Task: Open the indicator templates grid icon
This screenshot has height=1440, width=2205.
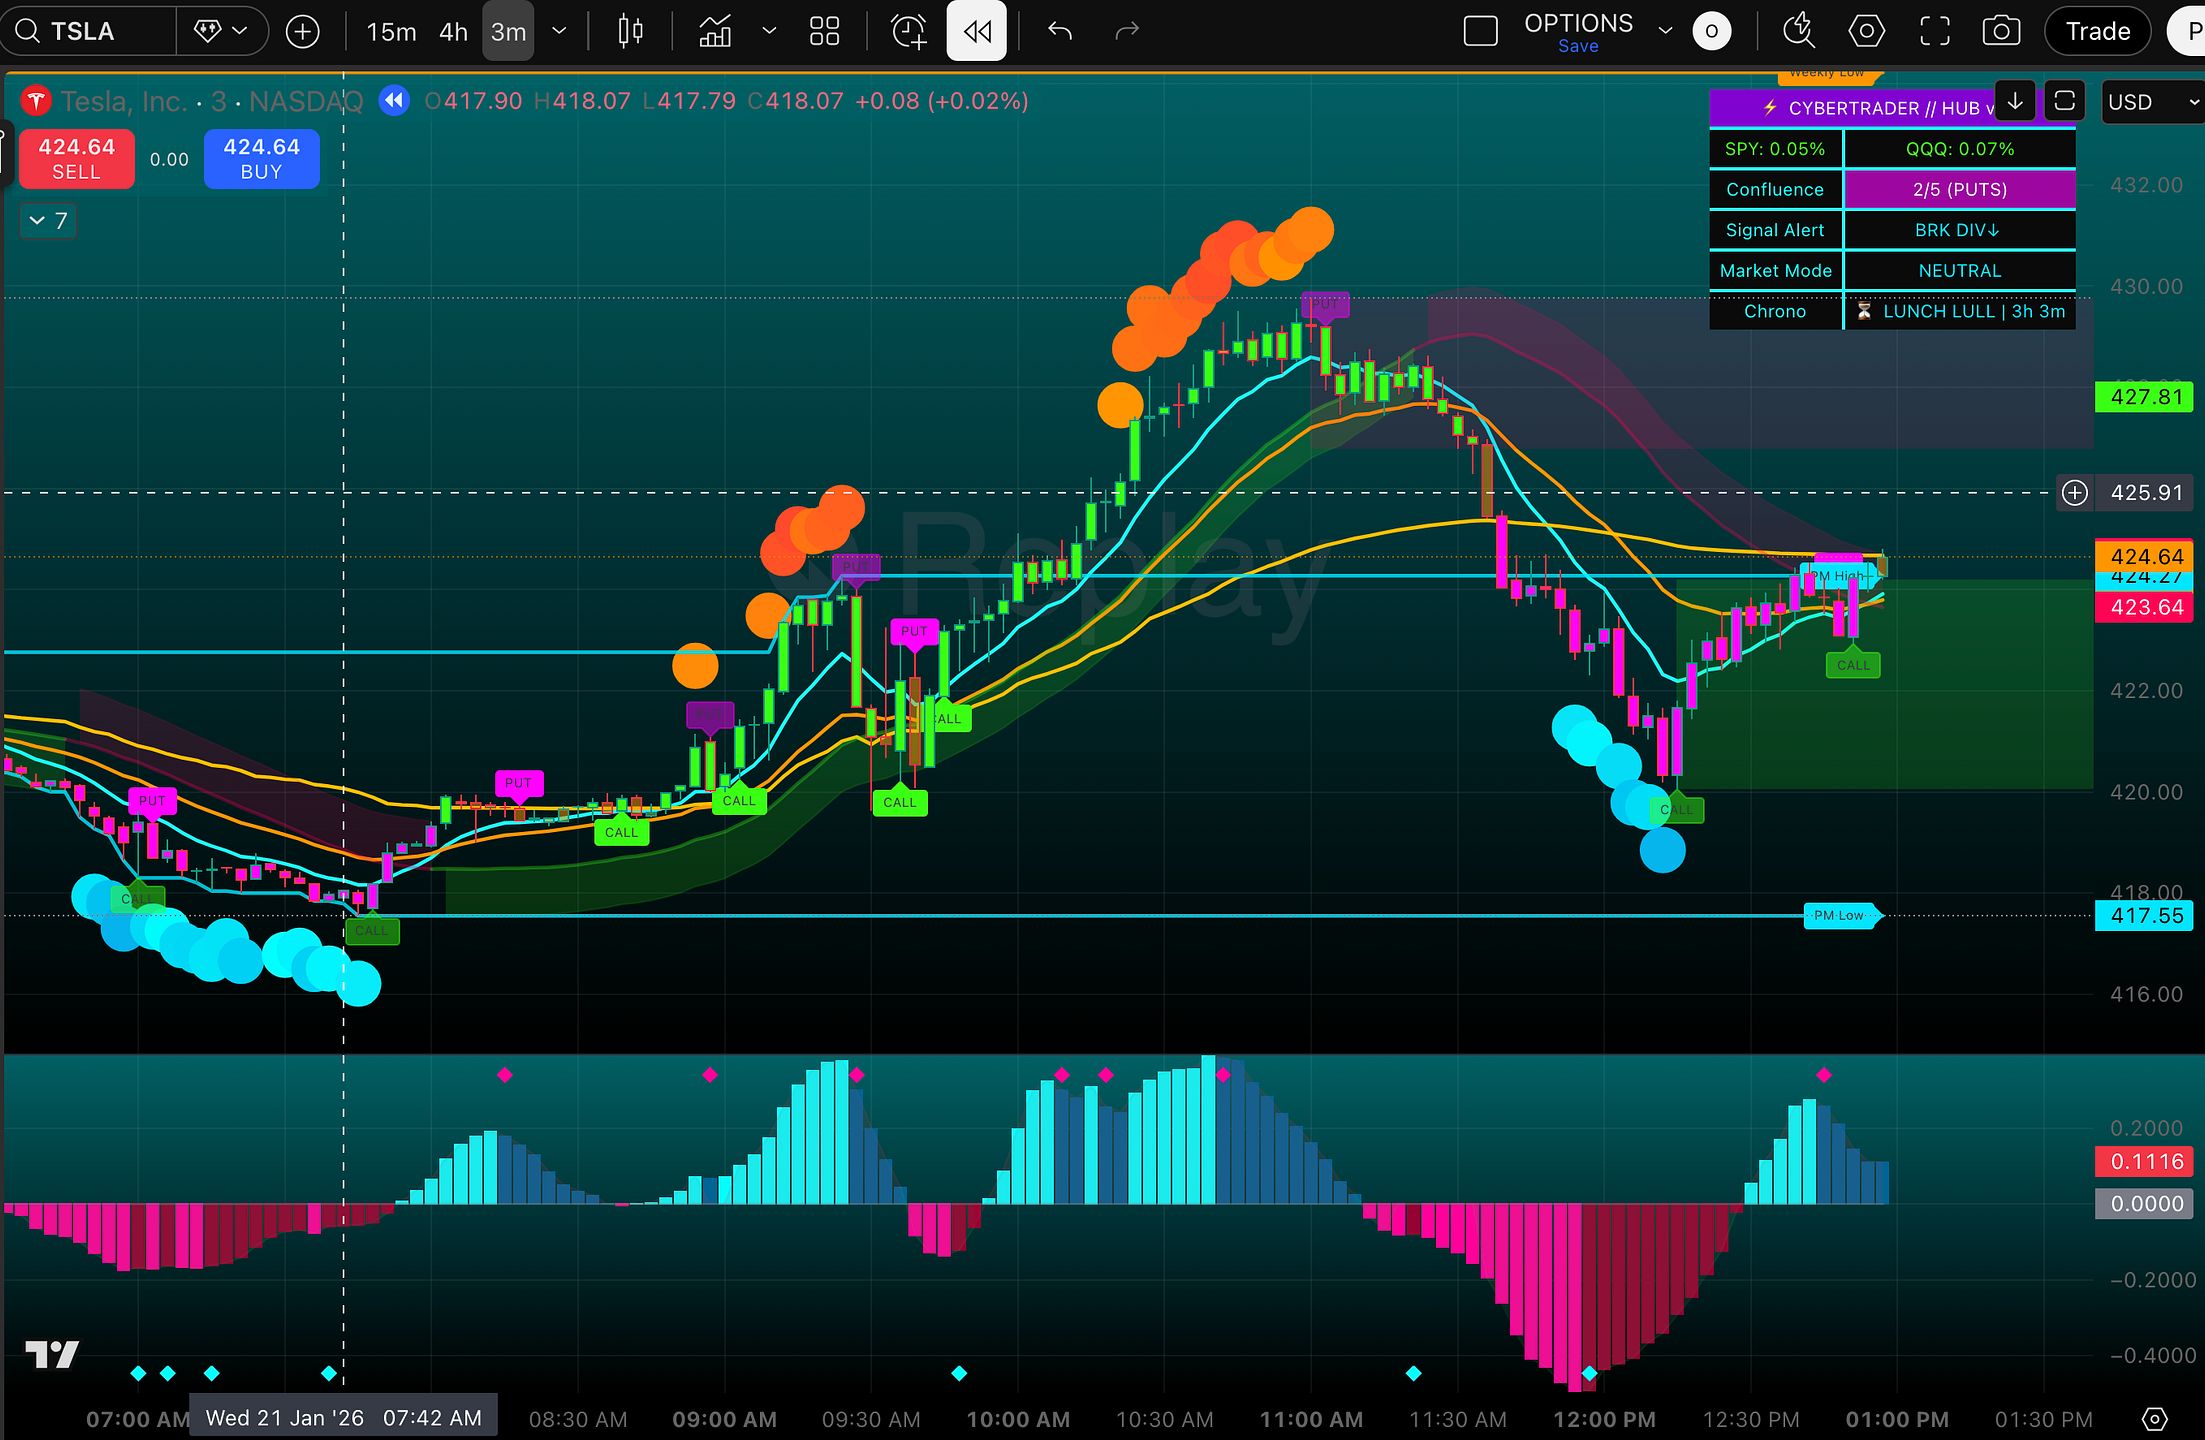Action: pyautogui.click(x=824, y=32)
